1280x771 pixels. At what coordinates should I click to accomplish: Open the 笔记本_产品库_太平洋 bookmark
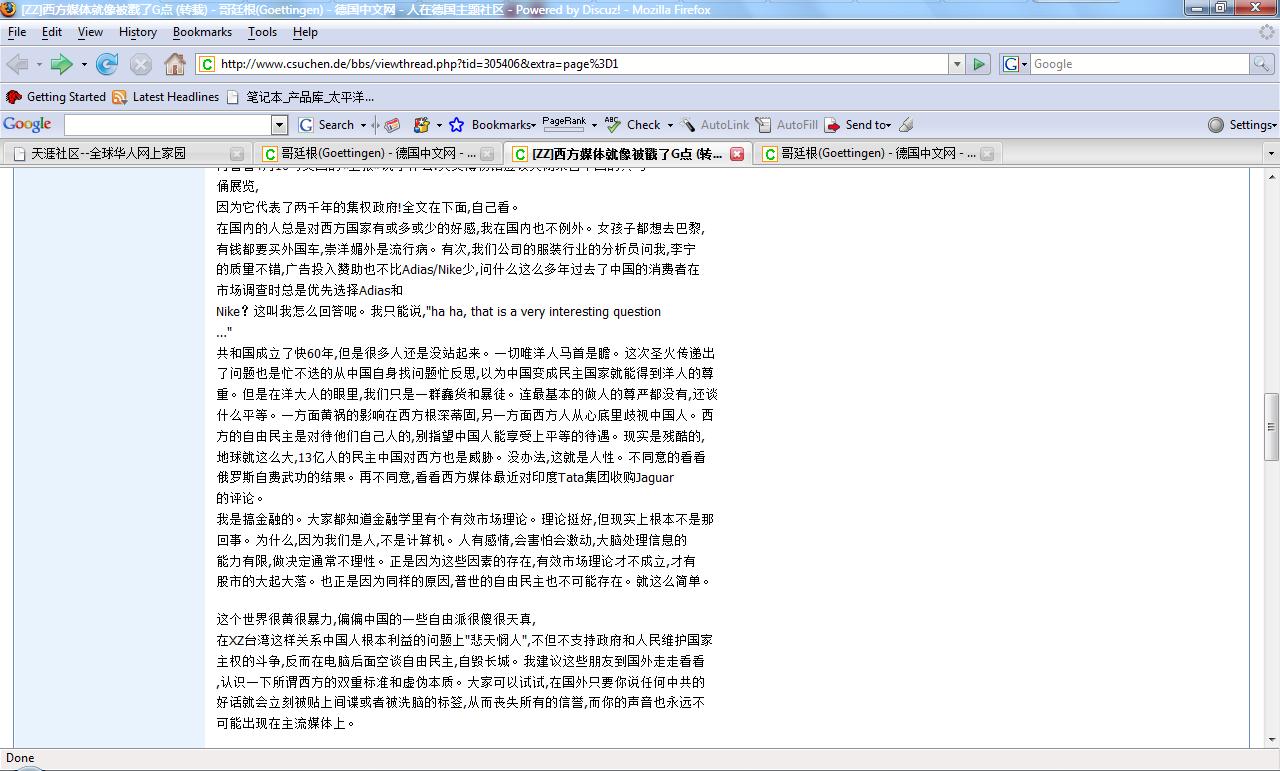(x=301, y=97)
